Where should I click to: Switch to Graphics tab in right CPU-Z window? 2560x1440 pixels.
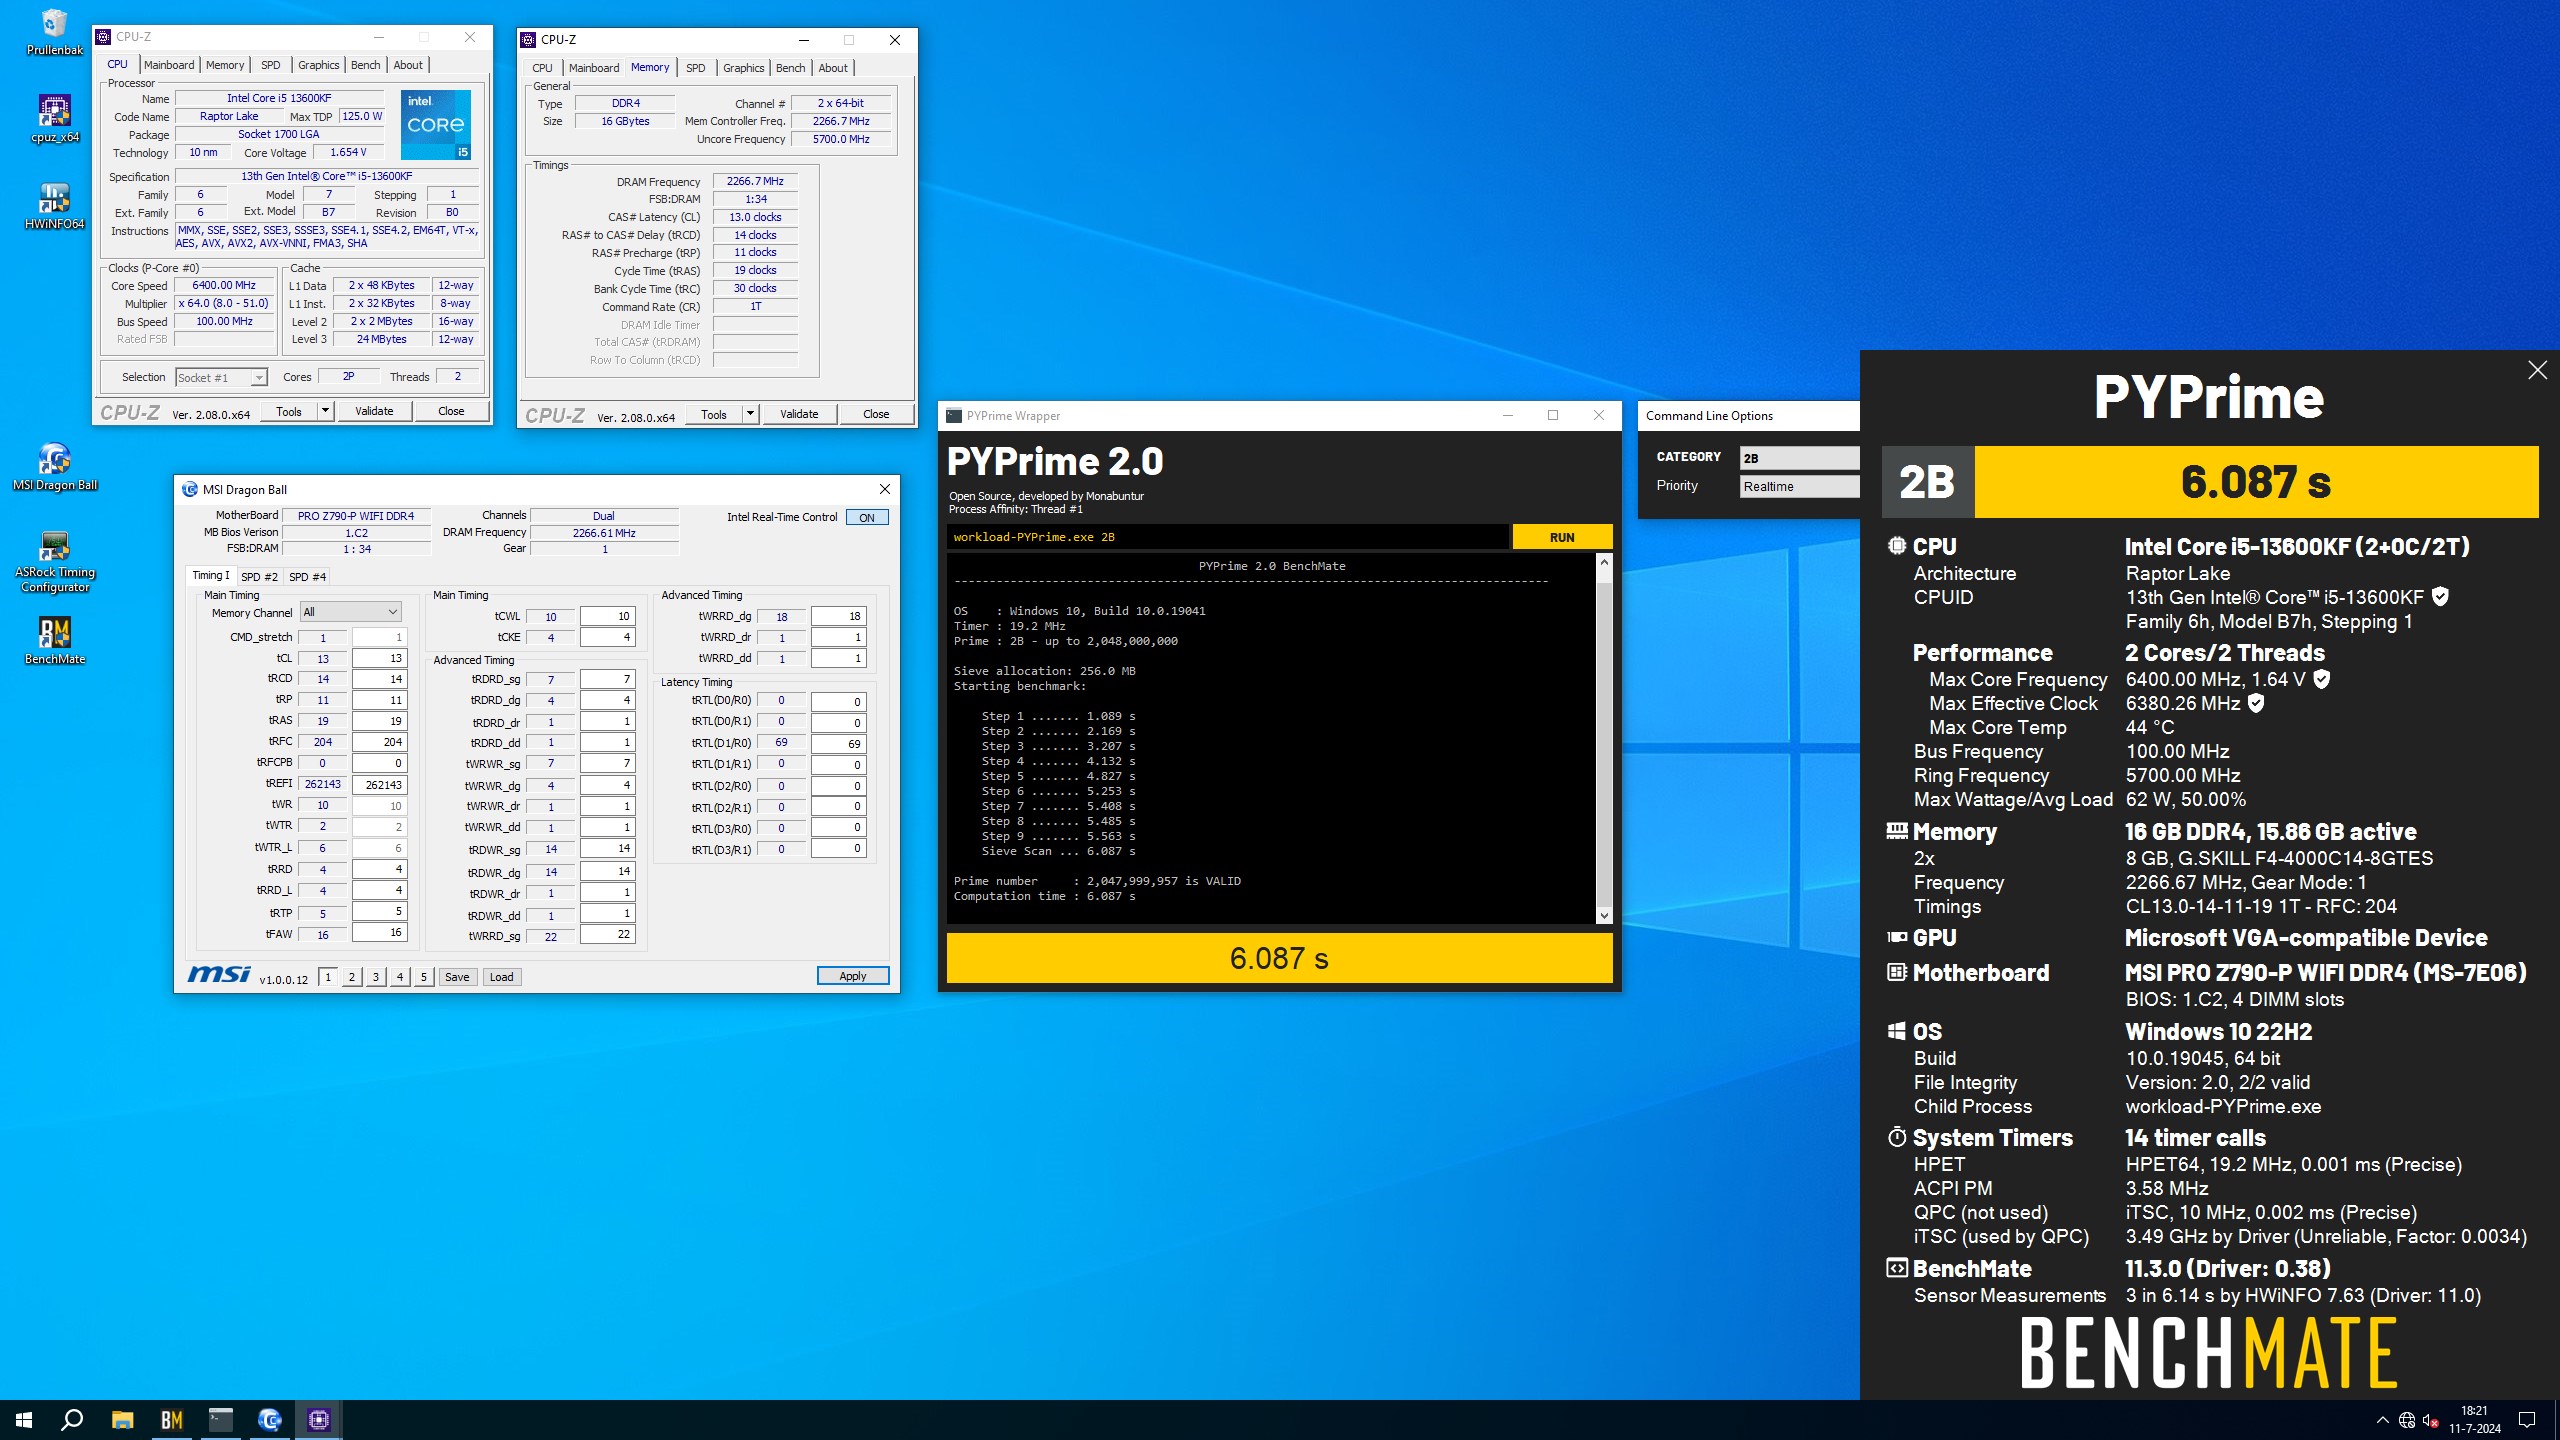point(743,68)
